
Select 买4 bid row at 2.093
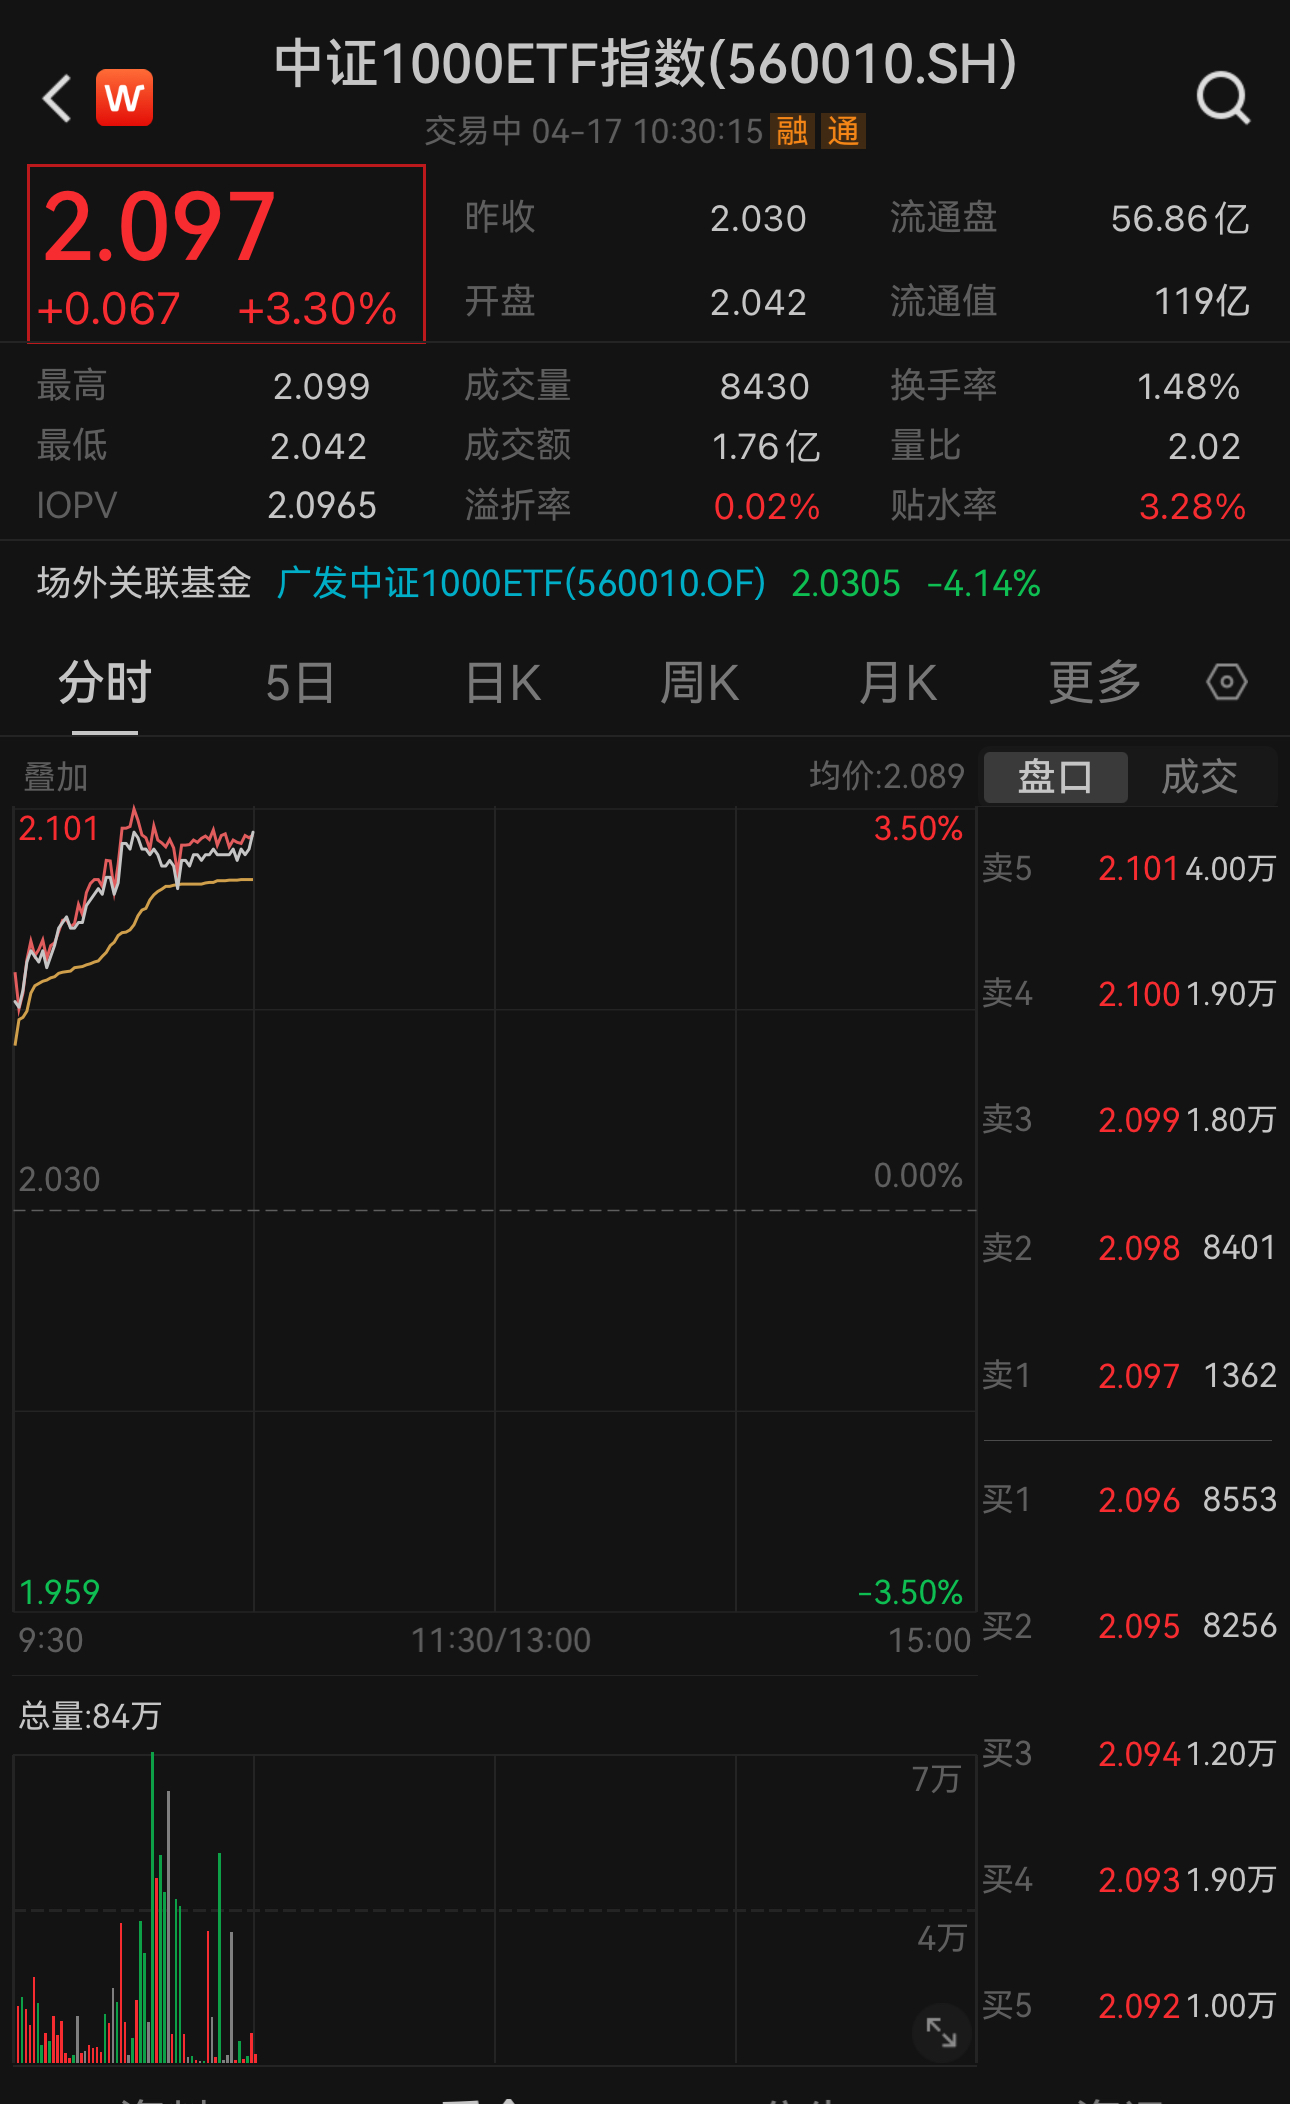coord(1129,1879)
